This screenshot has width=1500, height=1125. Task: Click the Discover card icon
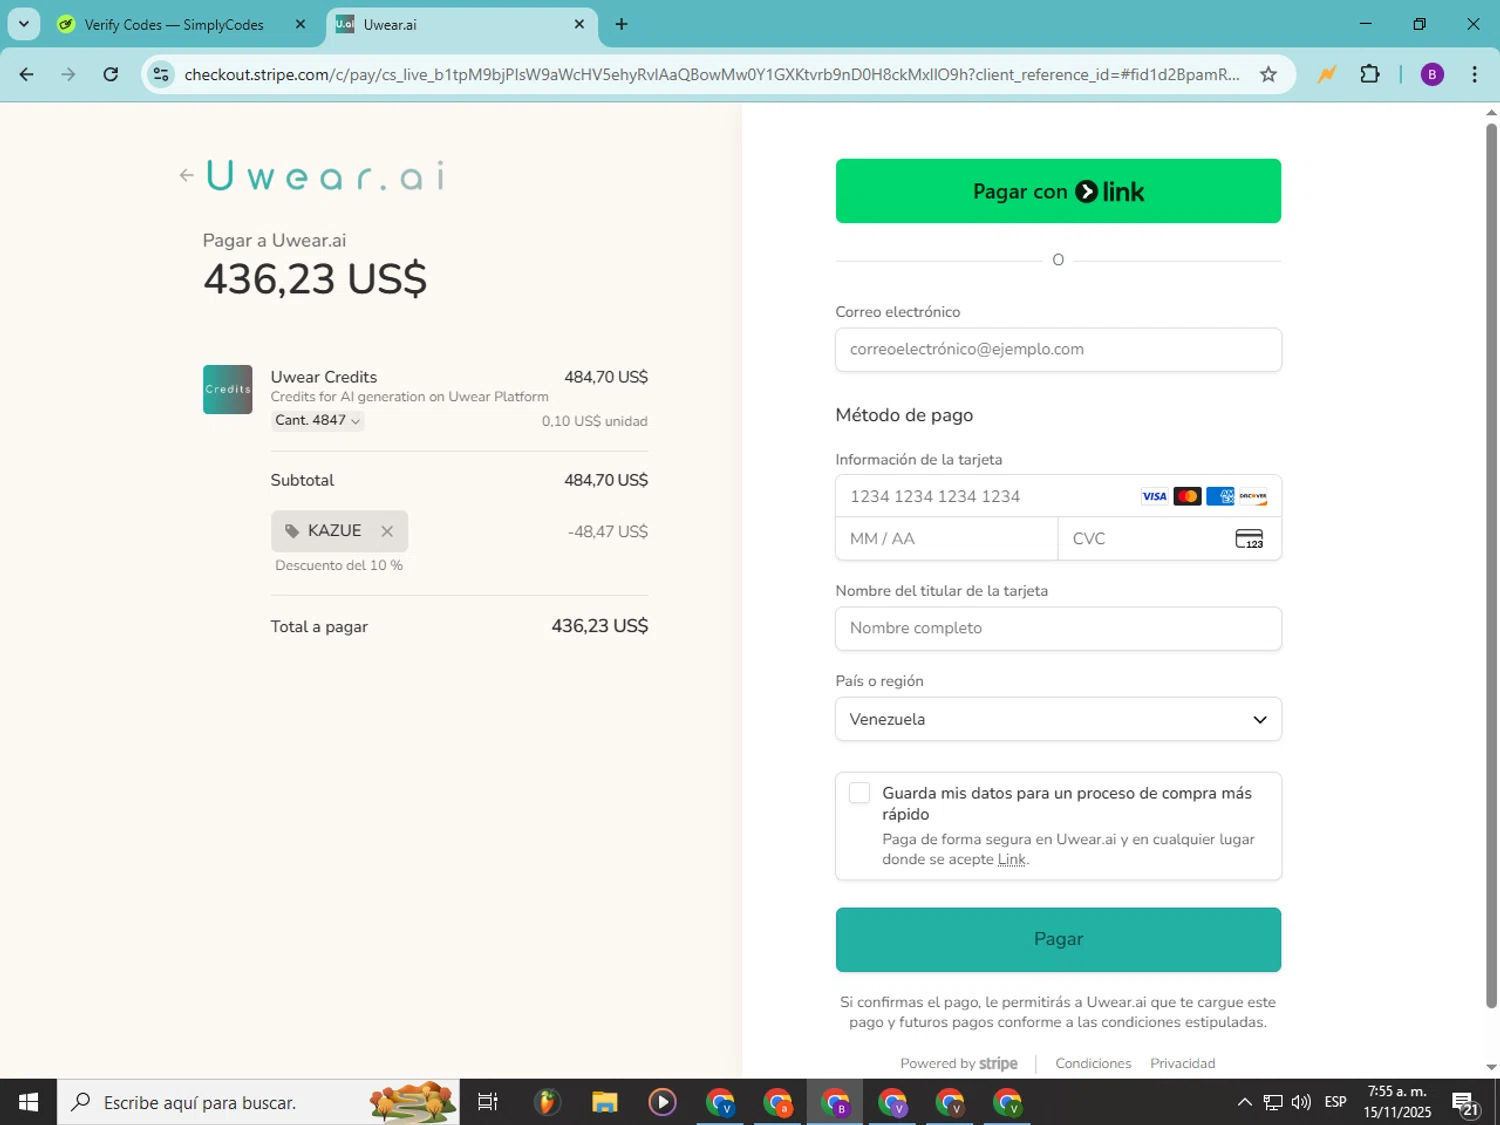coord(1253,497)
